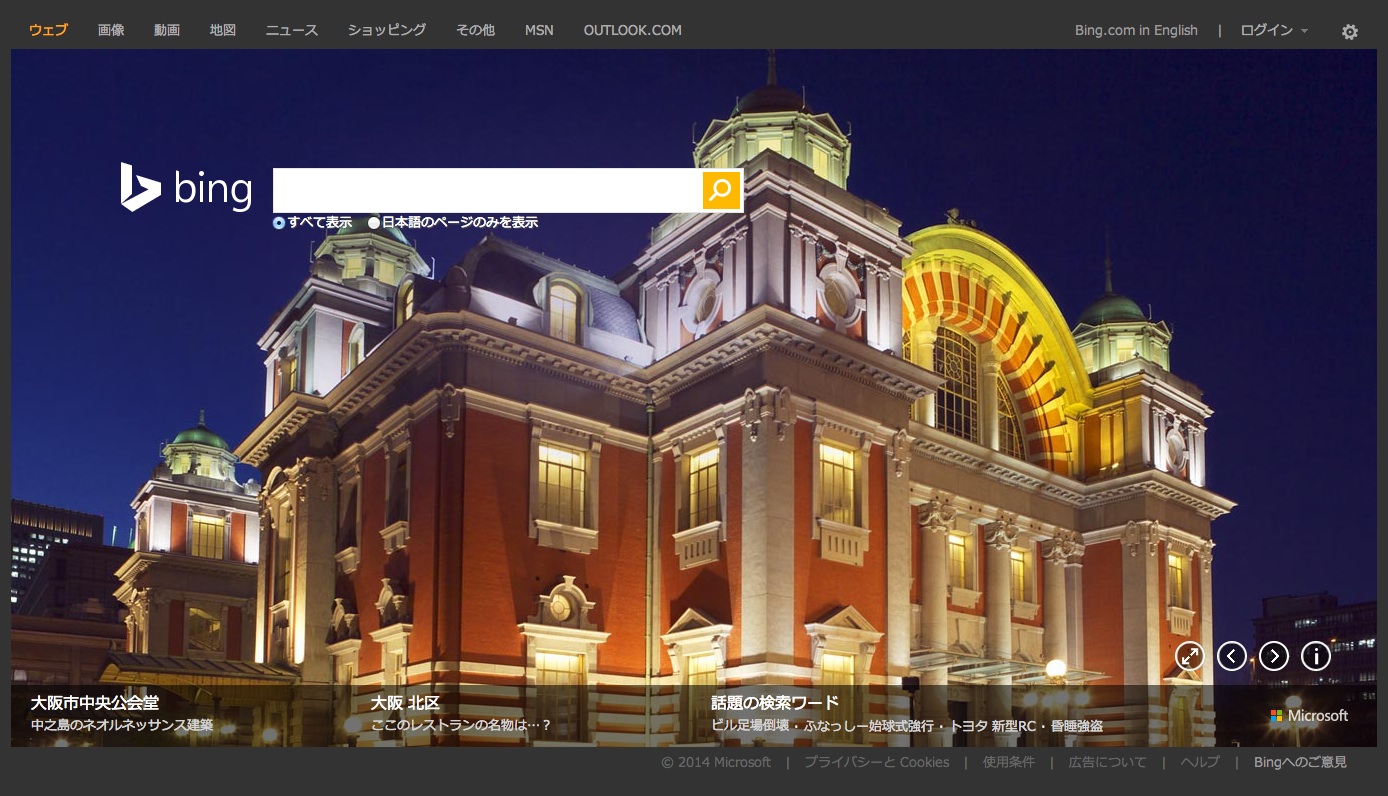Image resolution: width=1388 pixels, height=796 pixels.
Task: Click the Bing logo
Action: click(186, 188)
